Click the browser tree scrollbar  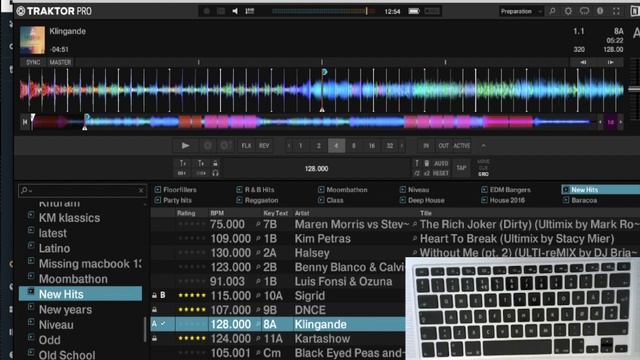(x=145, y=329)
